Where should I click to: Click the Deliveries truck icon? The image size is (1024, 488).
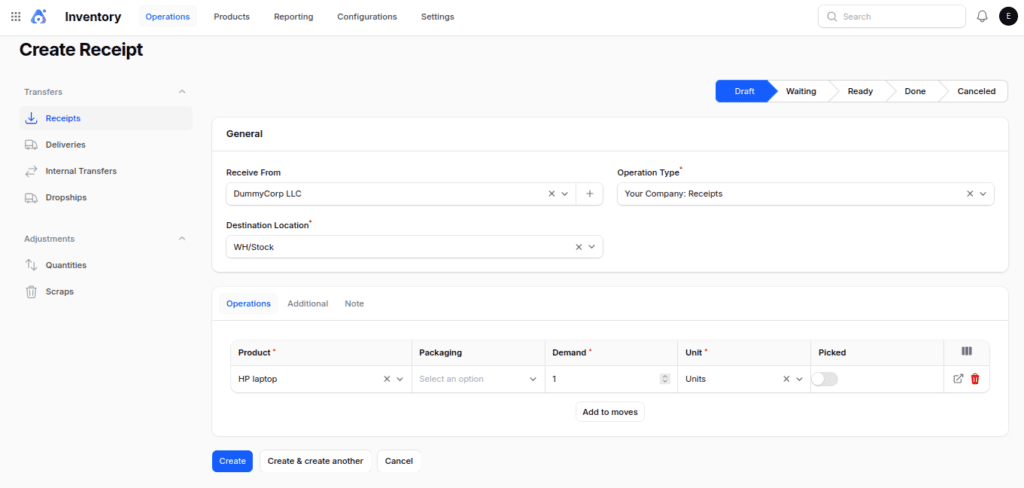tap(31, 144)
